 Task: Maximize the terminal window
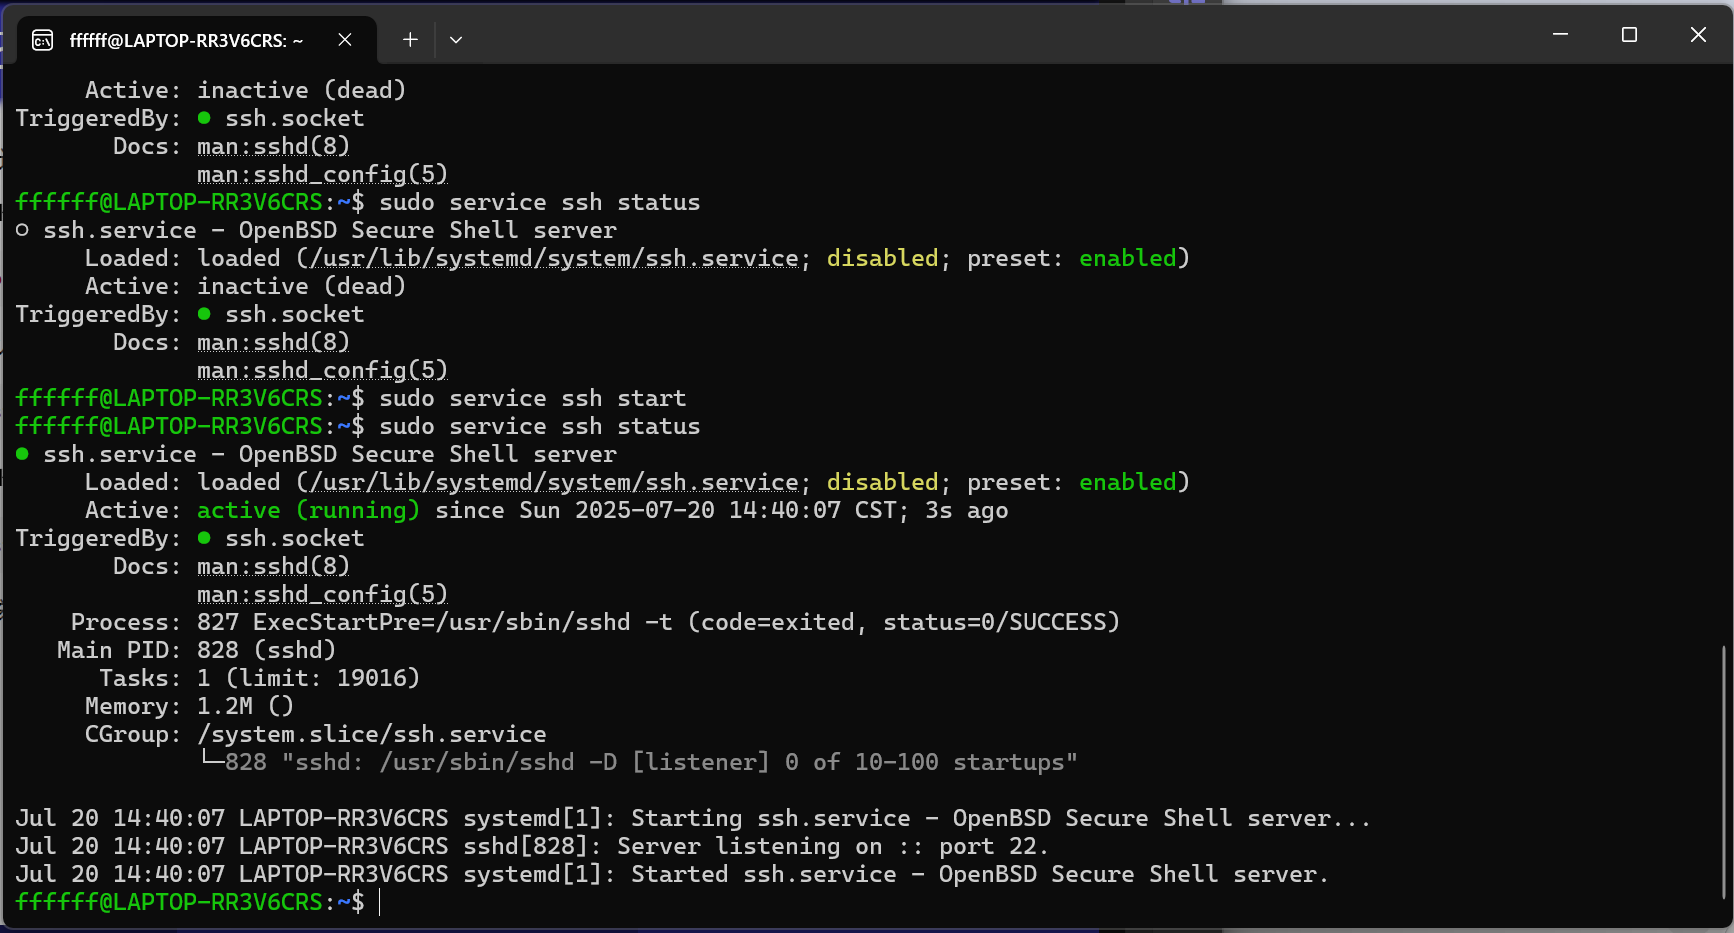click(1629, 35)
